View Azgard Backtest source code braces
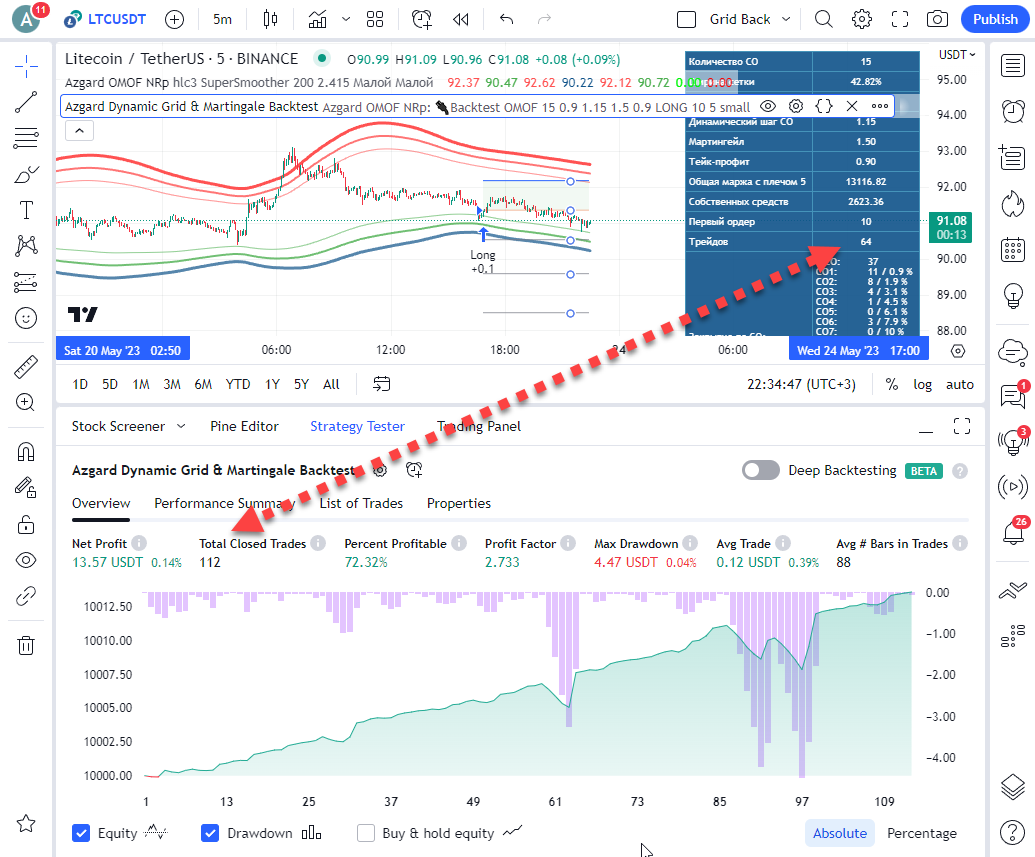Screen dimensions: 1035x857 [x=824, y=106]
